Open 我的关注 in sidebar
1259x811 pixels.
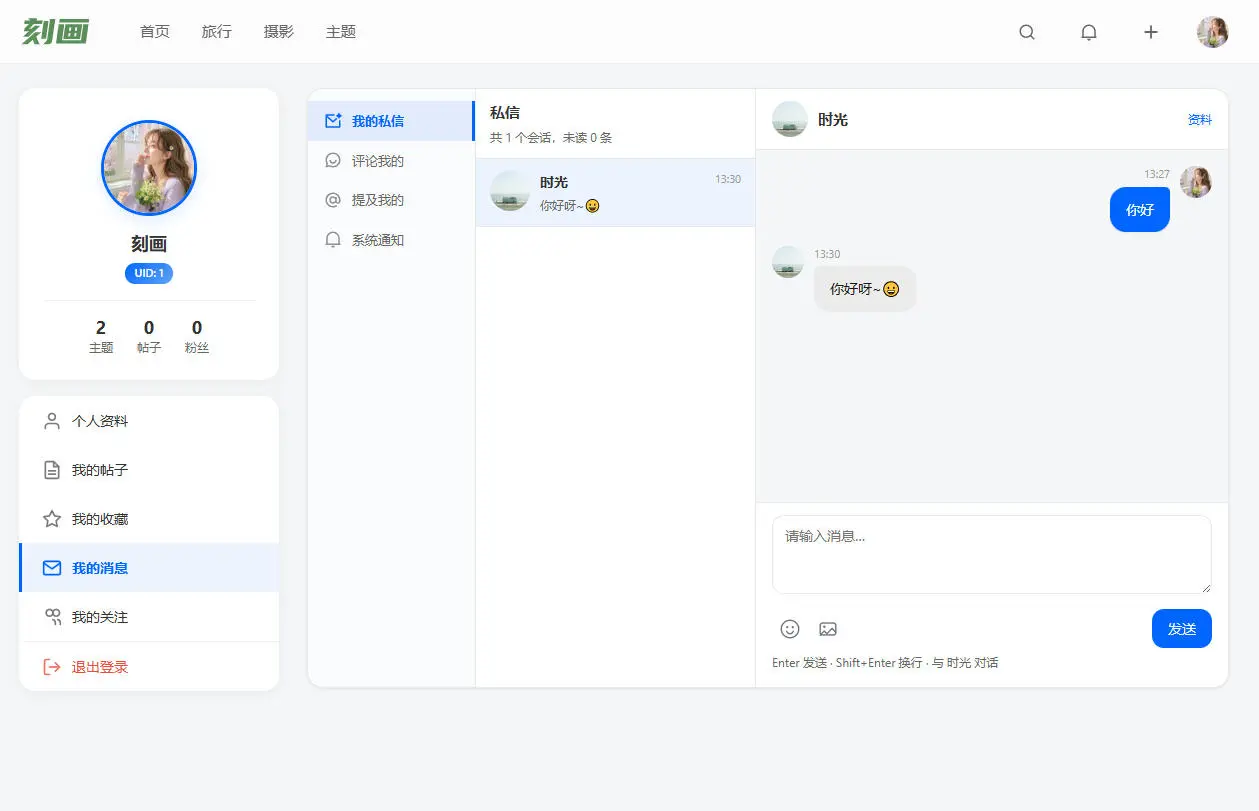[149, 617]
